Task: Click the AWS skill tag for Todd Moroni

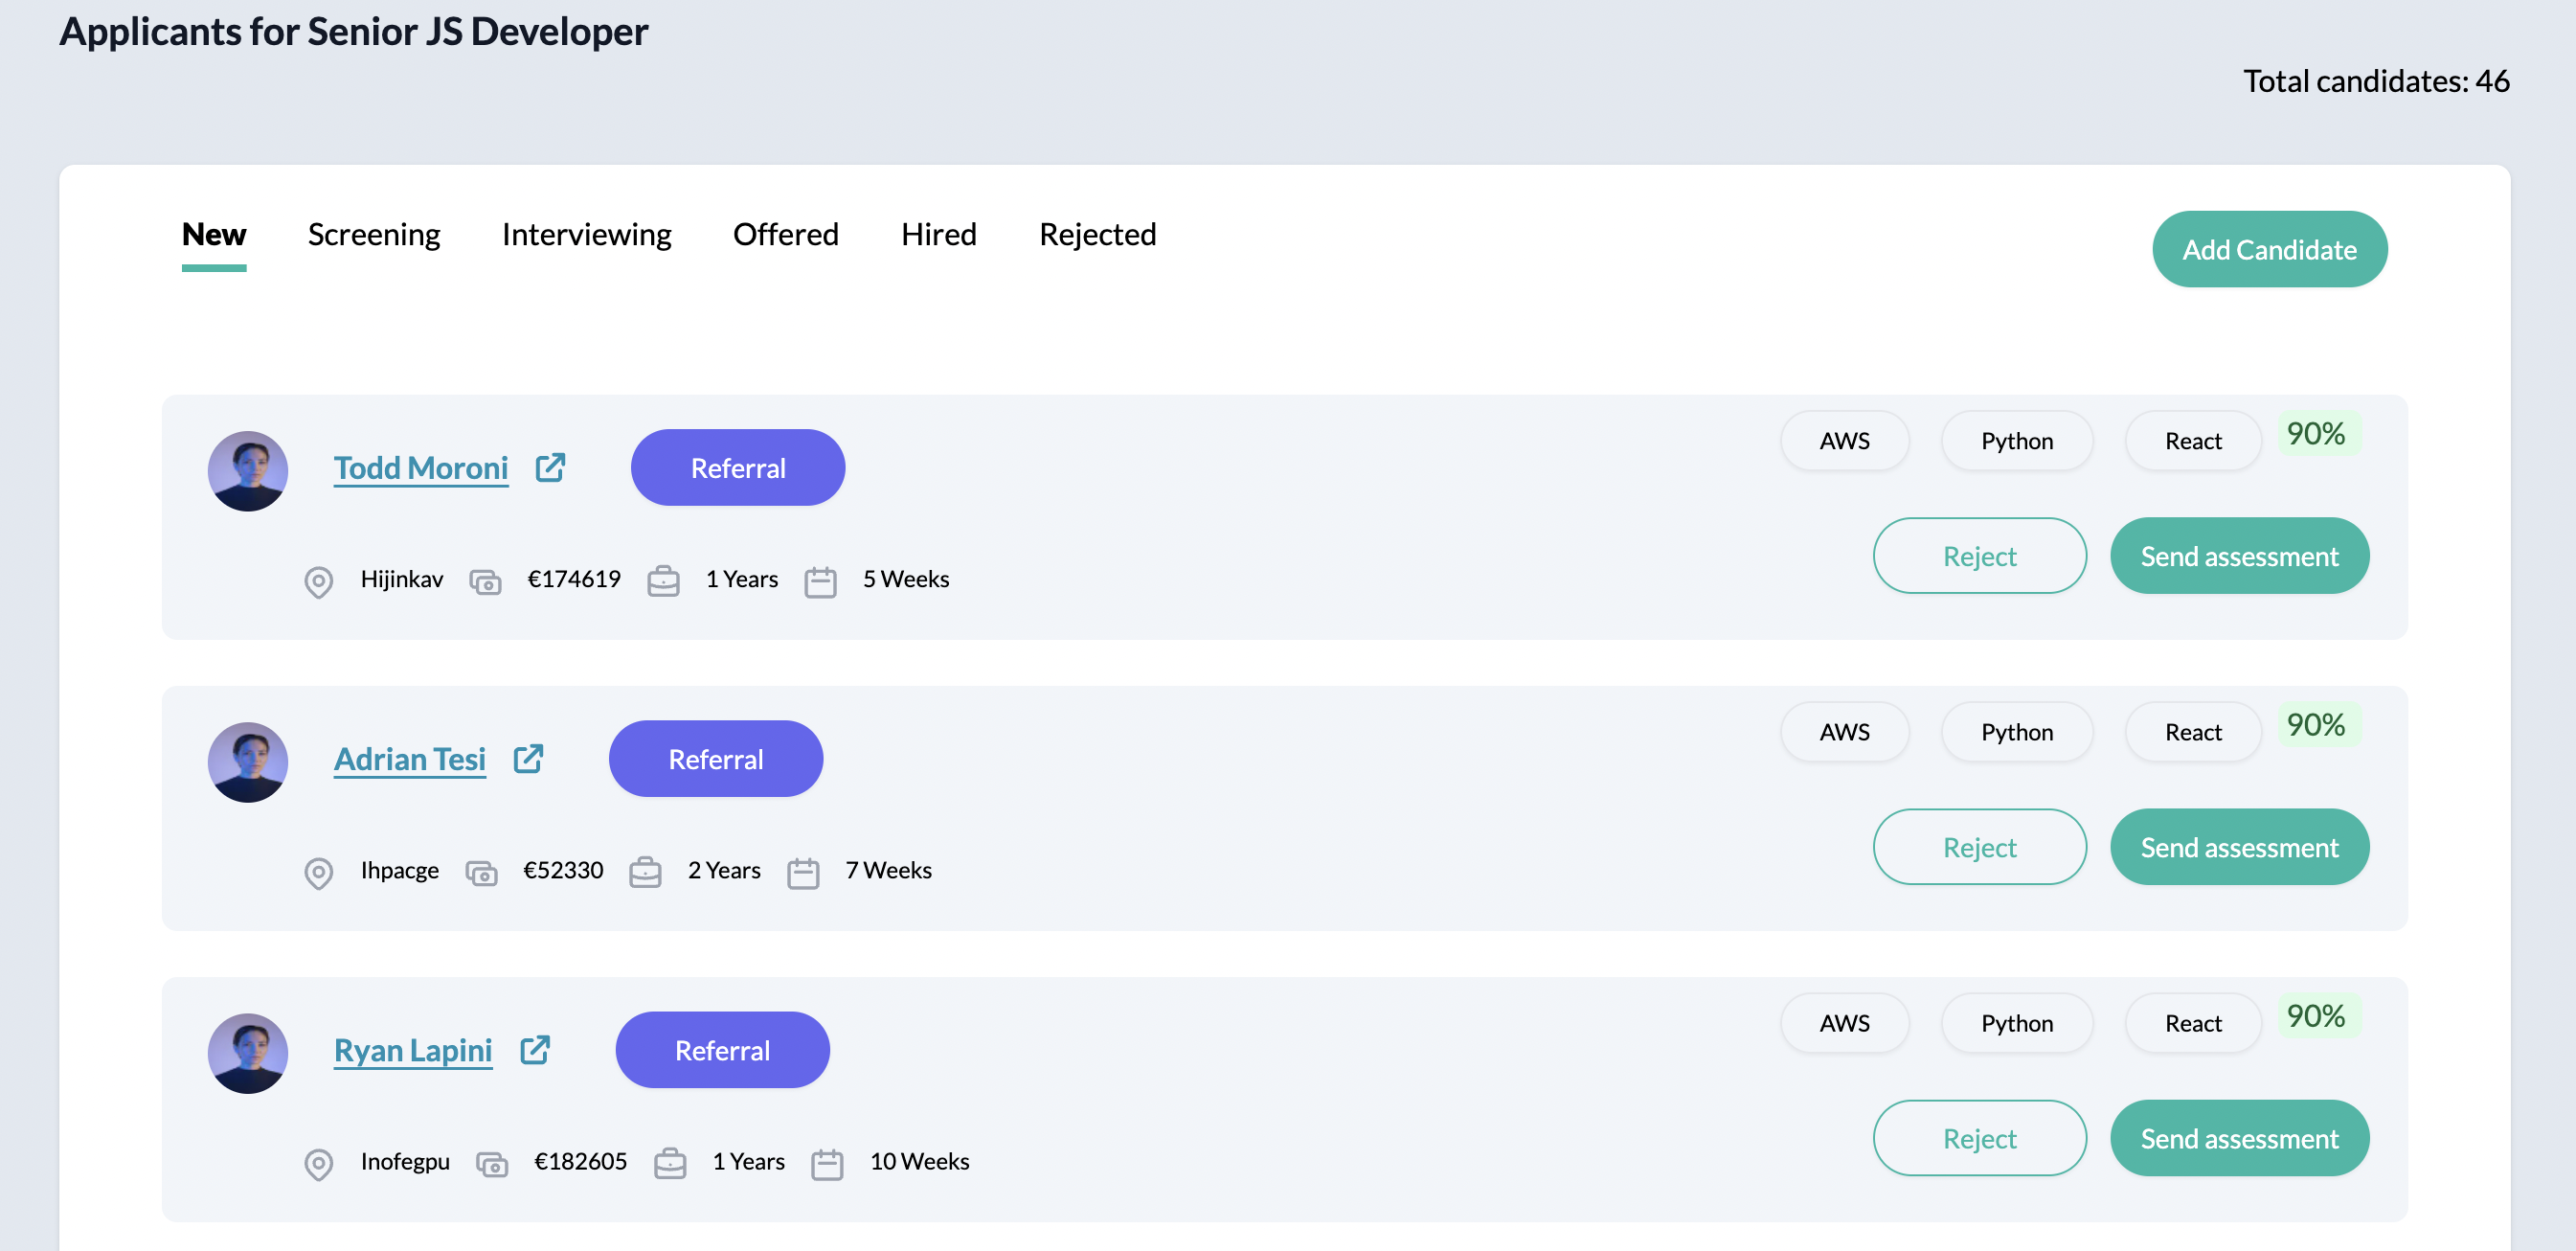Action: click(x=1843, y=439)
